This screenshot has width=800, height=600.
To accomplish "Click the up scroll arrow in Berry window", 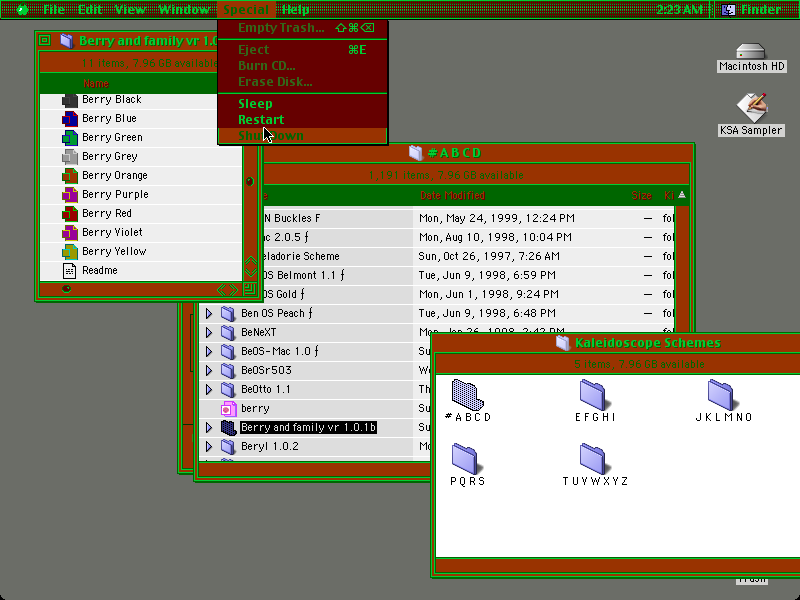I will [x=250, y=262].
